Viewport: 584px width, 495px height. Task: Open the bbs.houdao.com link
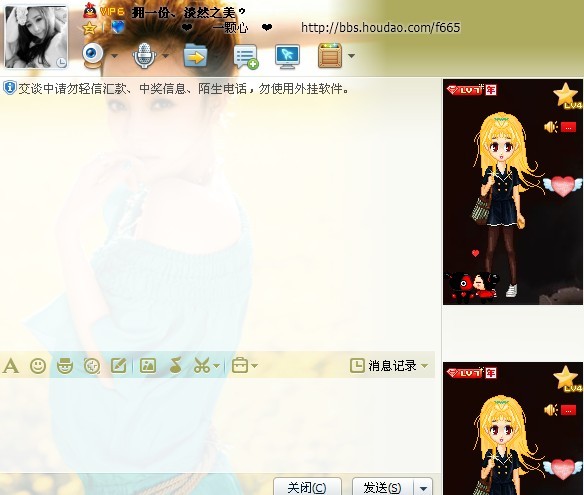[x=381, y=28]
